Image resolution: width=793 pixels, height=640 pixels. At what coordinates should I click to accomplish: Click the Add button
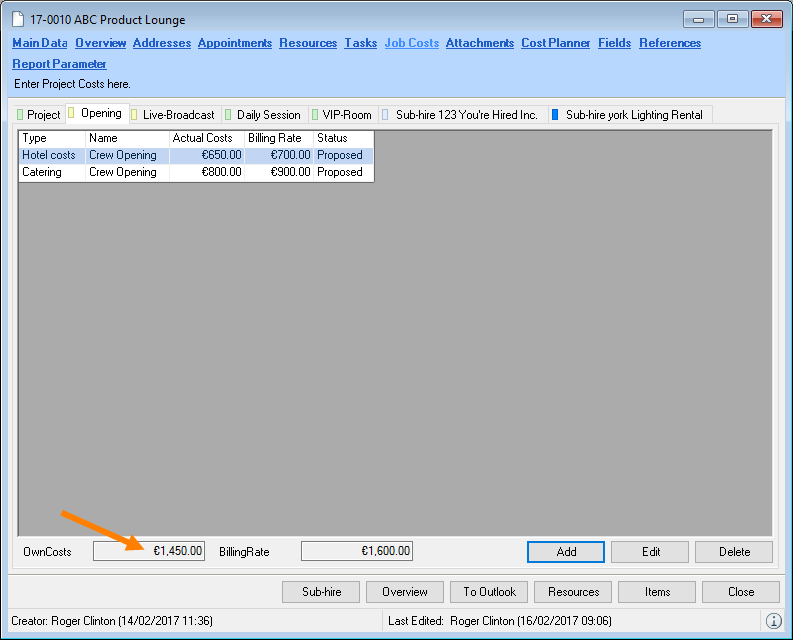pyautogui.click(x=566, y=552)
